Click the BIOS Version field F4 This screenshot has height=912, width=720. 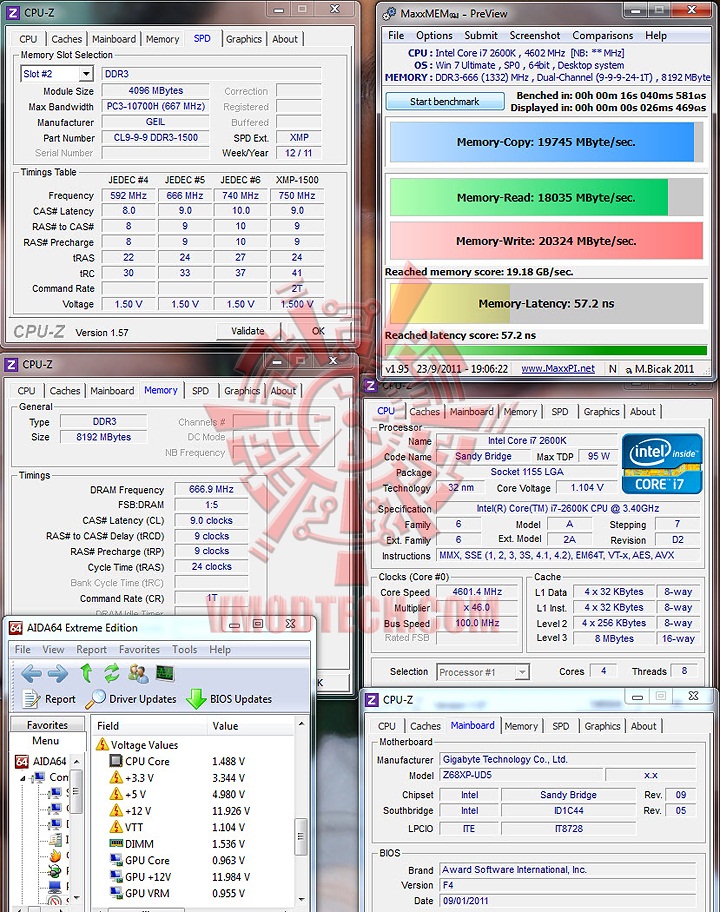[567, 885]
